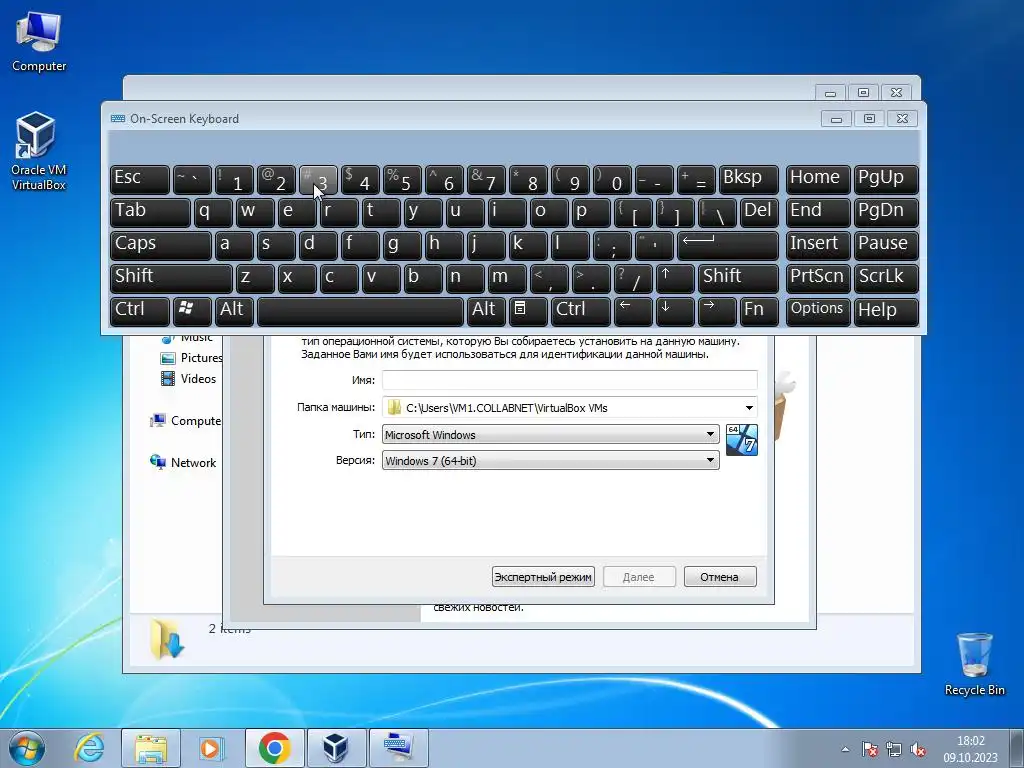Launch Oracle VM VirtualBox desktop shortcut
Image resolution: width=1024 pixels, height=768 pixels.
pos(38,152)
